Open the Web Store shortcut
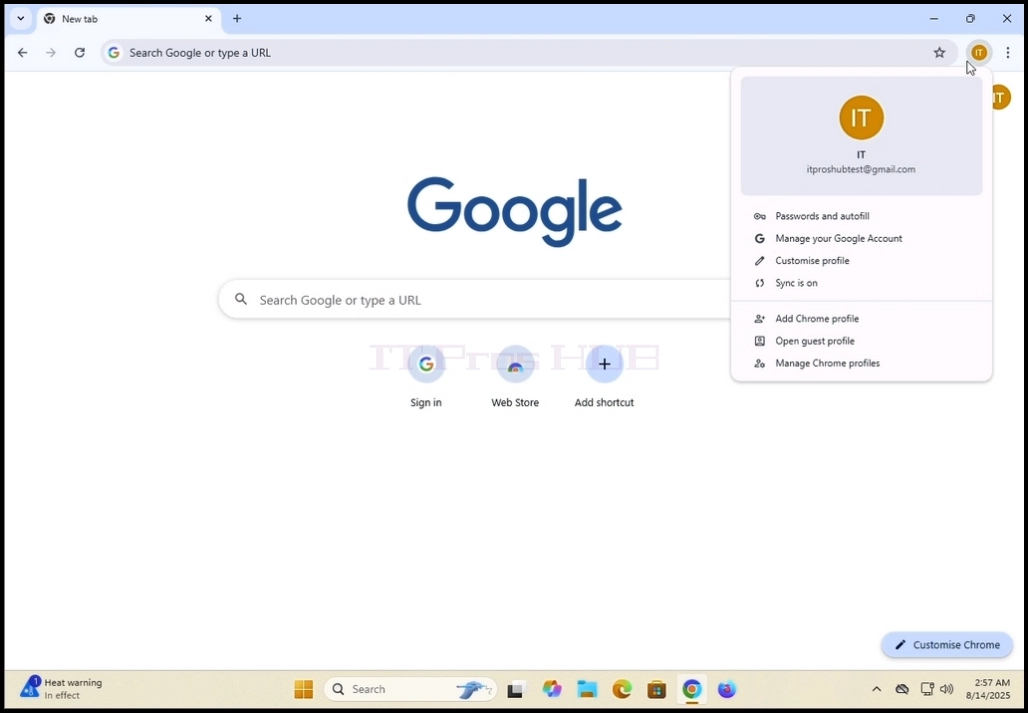Image resolution: width=1028 pixels, height=713 pixels. coord(515,377)
